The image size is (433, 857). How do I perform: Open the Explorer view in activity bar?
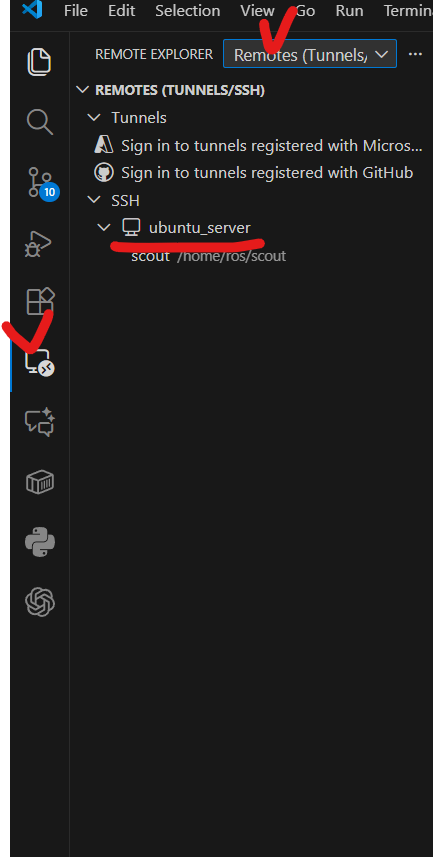[x=39, y=61]
